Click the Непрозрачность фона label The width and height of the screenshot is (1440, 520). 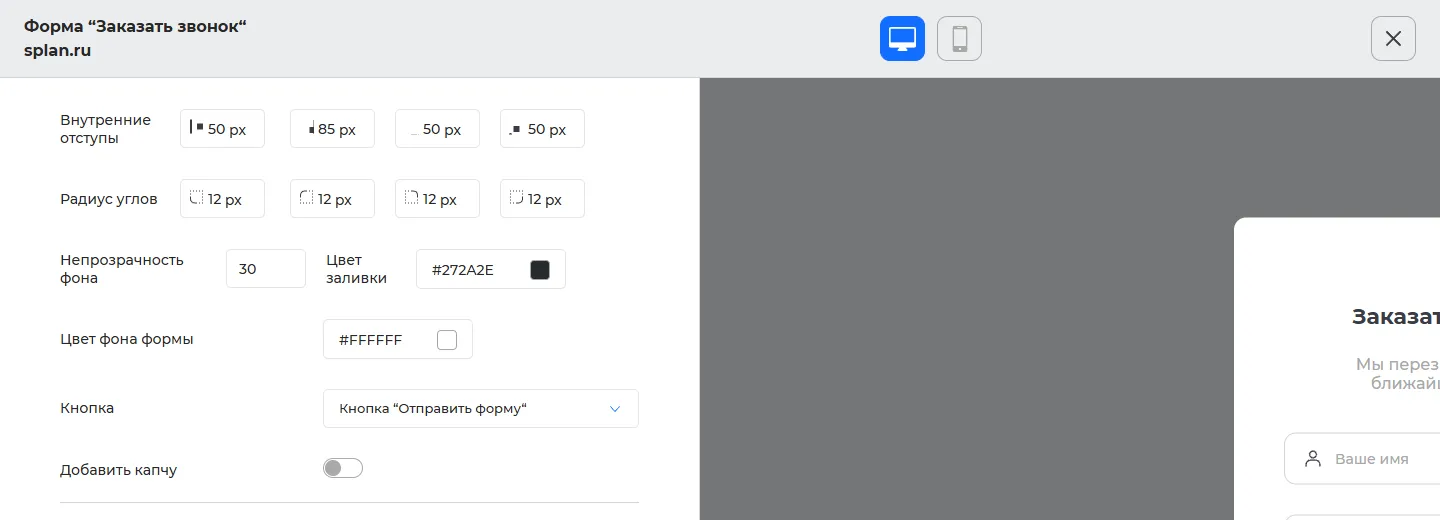[122, 269]
